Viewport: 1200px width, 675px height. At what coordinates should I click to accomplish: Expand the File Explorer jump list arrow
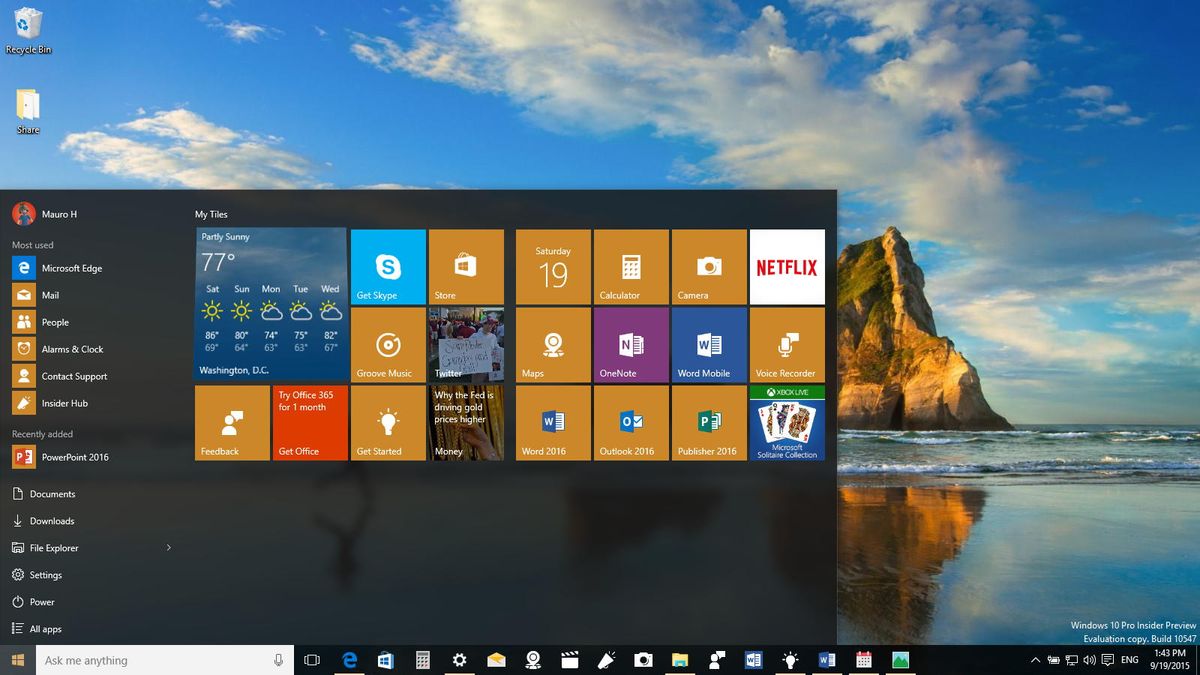(x=168, y=547)
